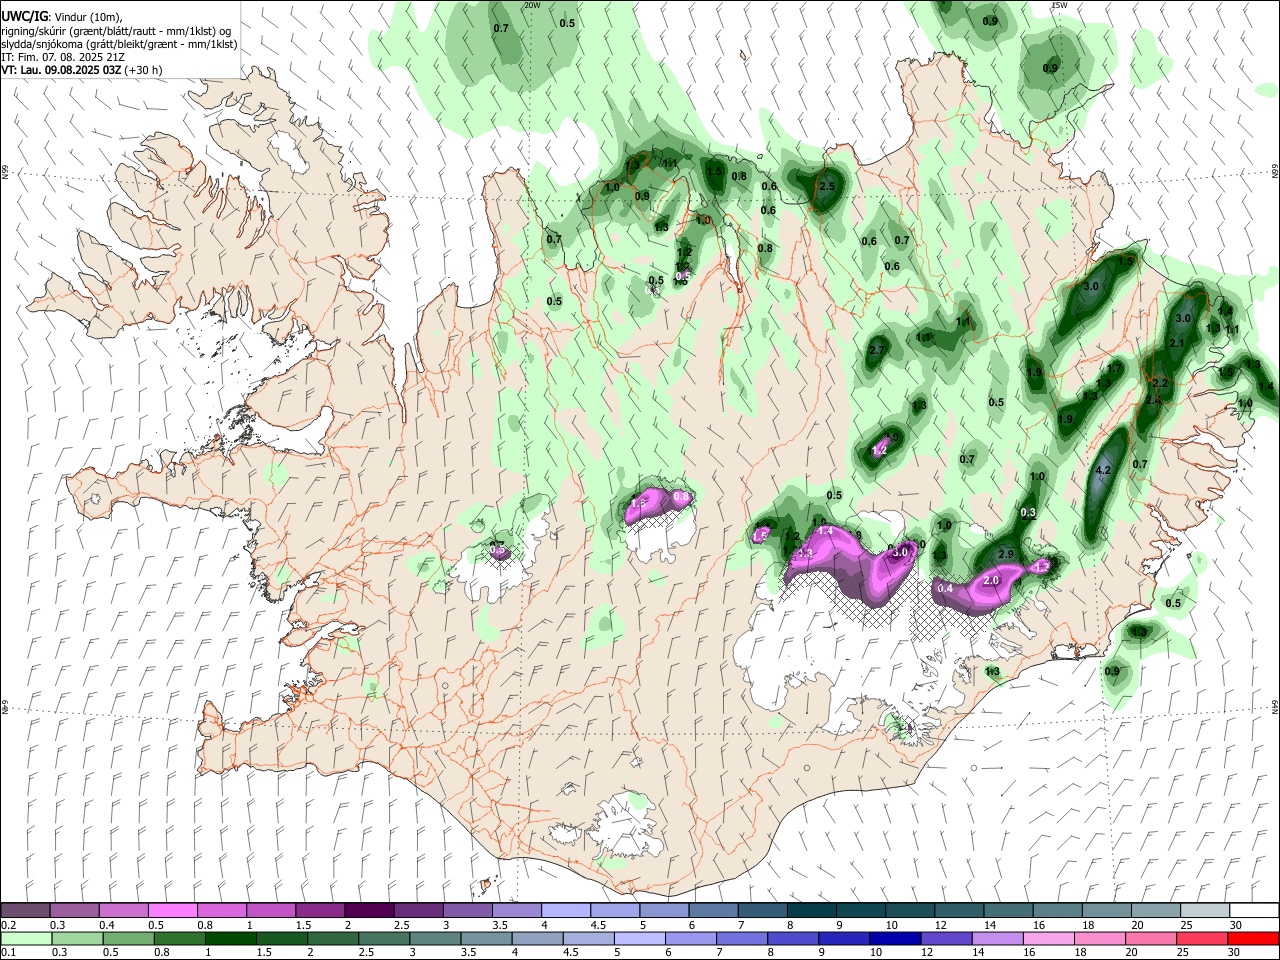Click the '0.2' label under the top legend row
This screenshot has width=1280, height=960.
7,925
